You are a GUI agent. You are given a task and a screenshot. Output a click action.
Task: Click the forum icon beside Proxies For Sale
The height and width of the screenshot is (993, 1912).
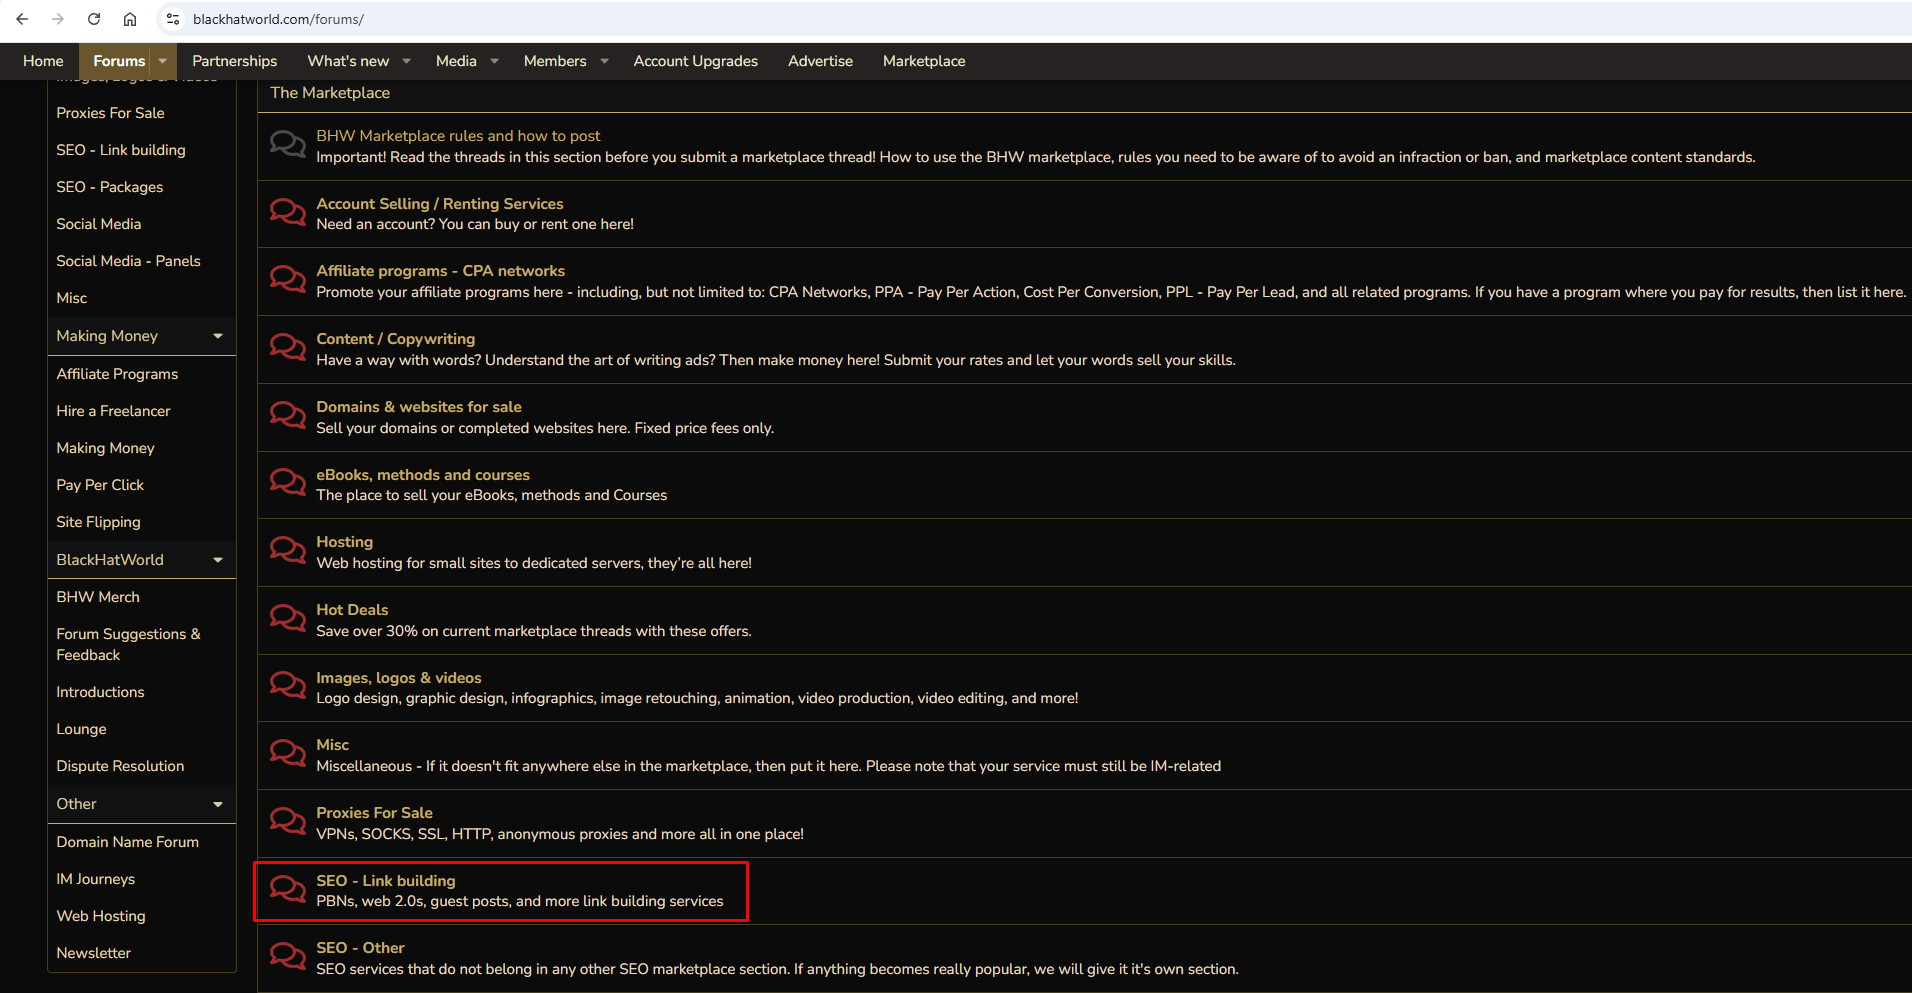pos(288,822)
